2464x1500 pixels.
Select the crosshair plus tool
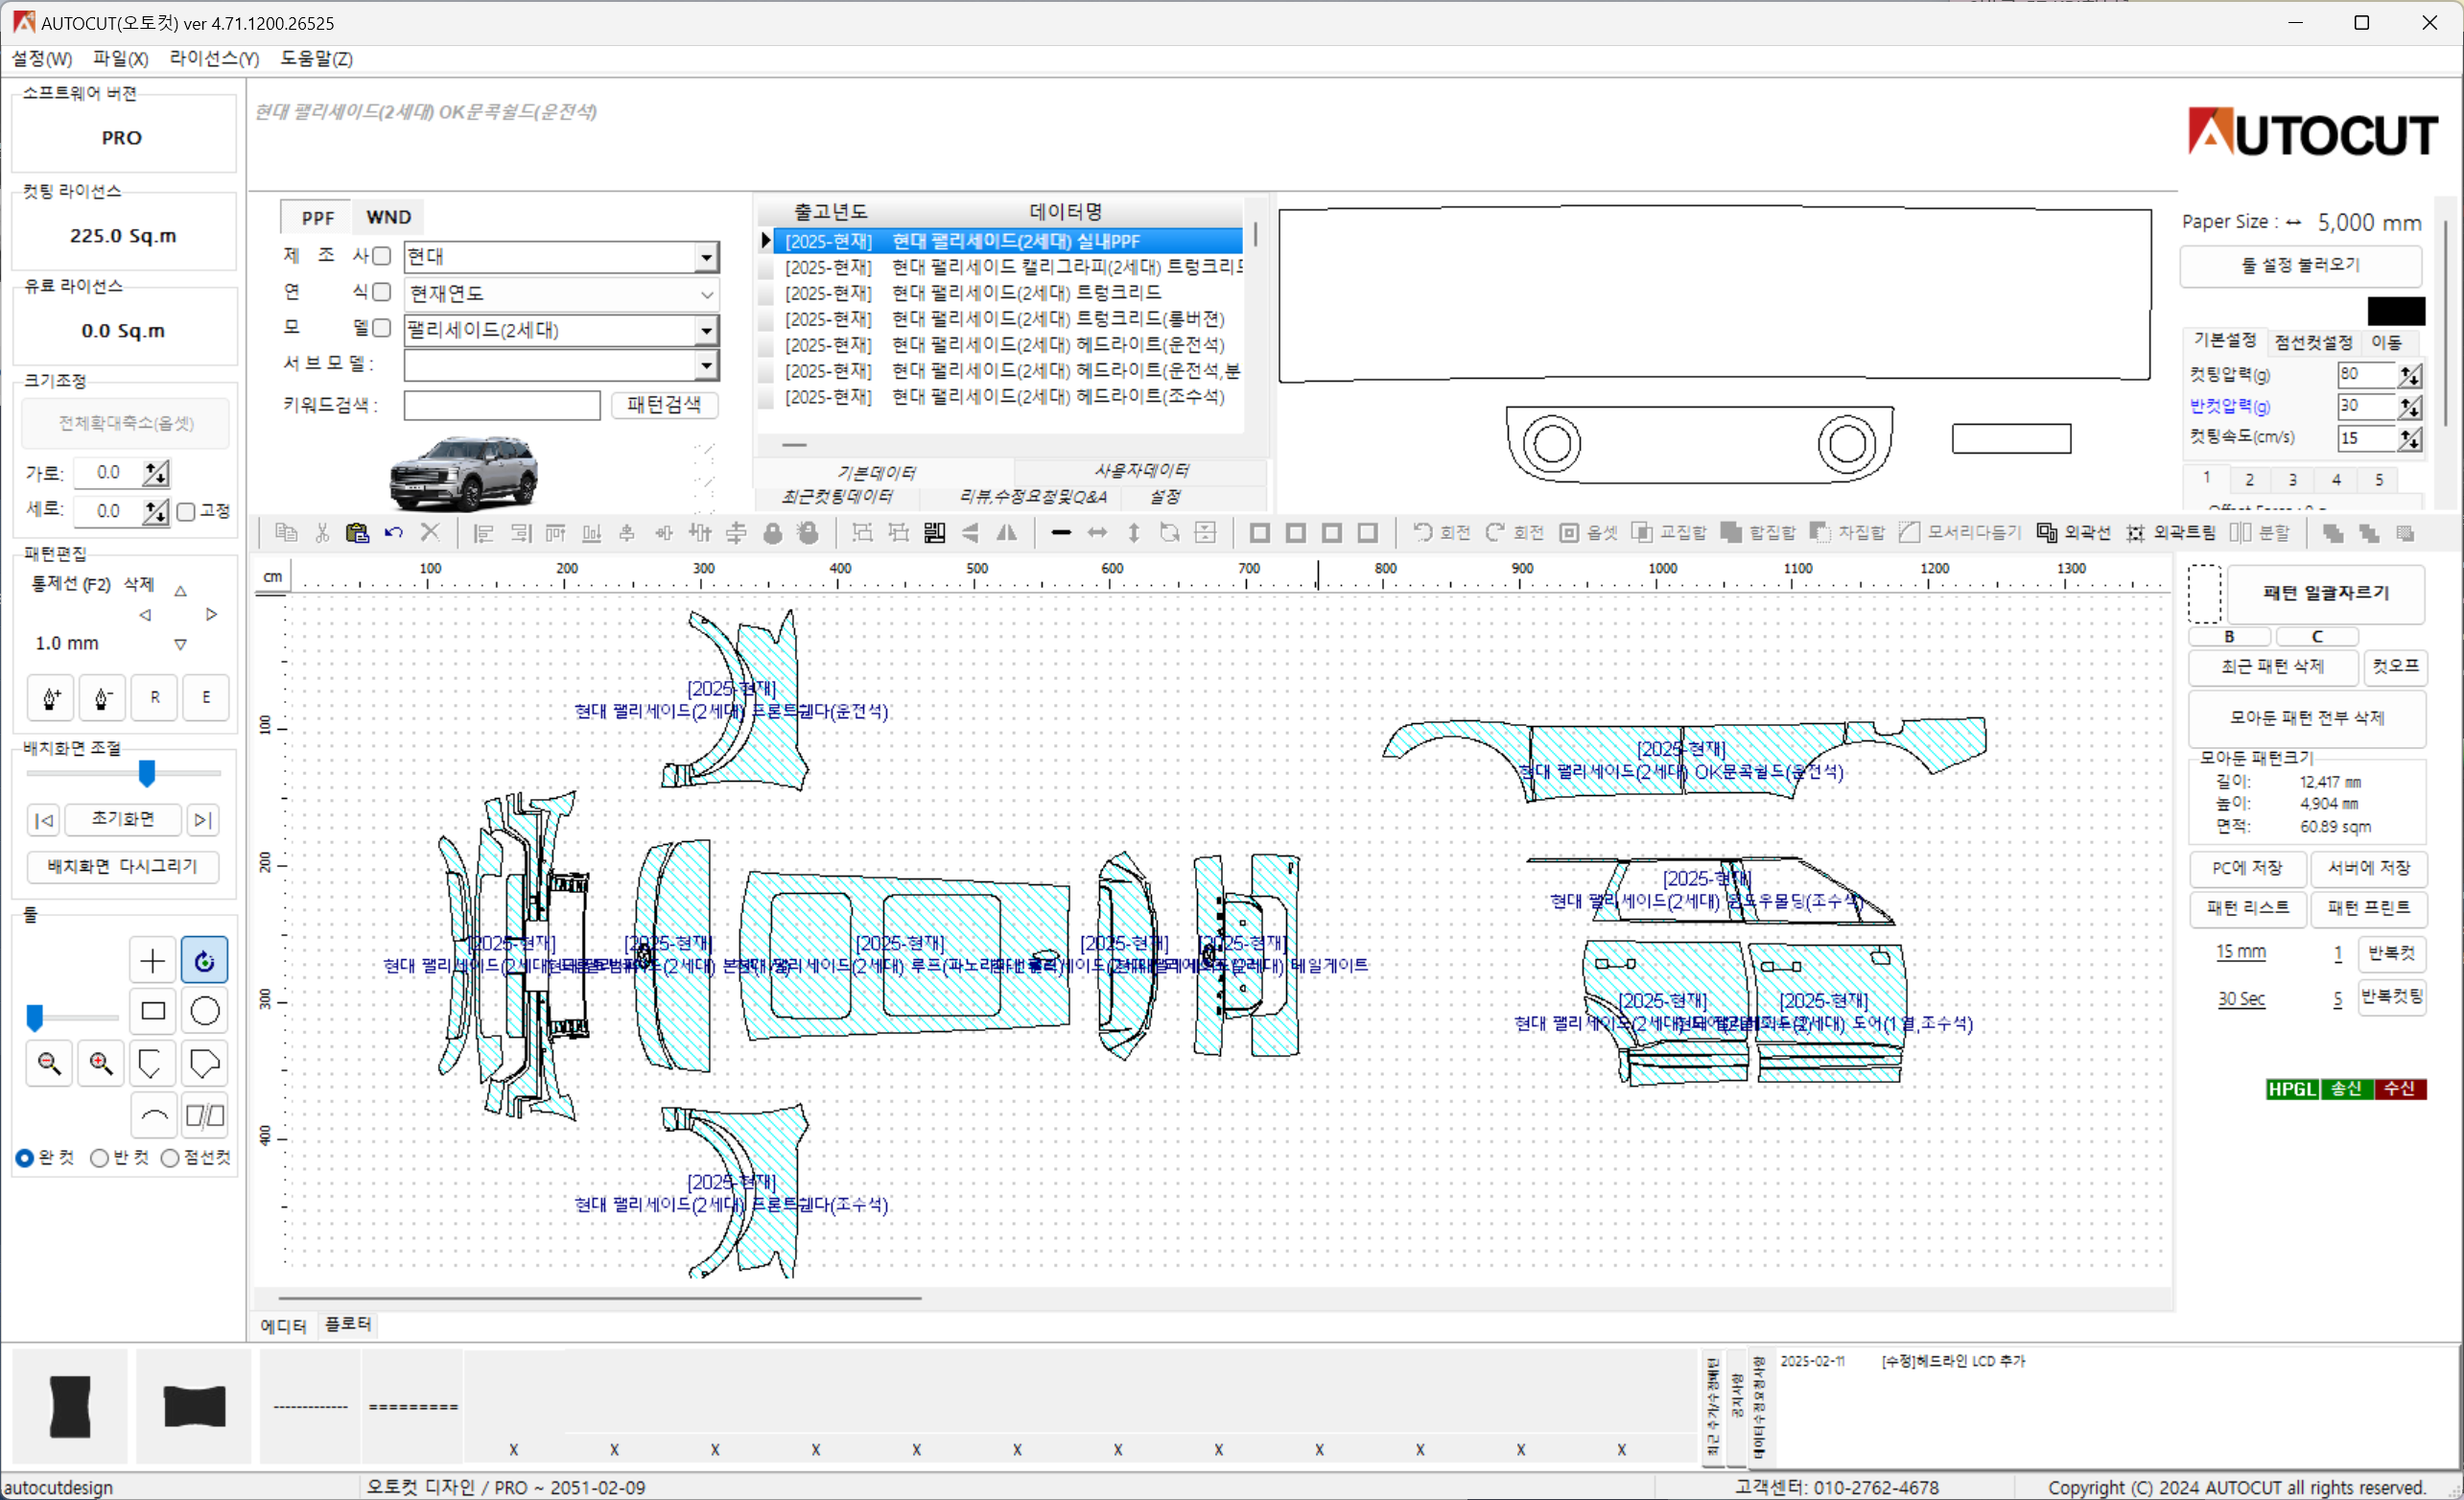[153, 960]
